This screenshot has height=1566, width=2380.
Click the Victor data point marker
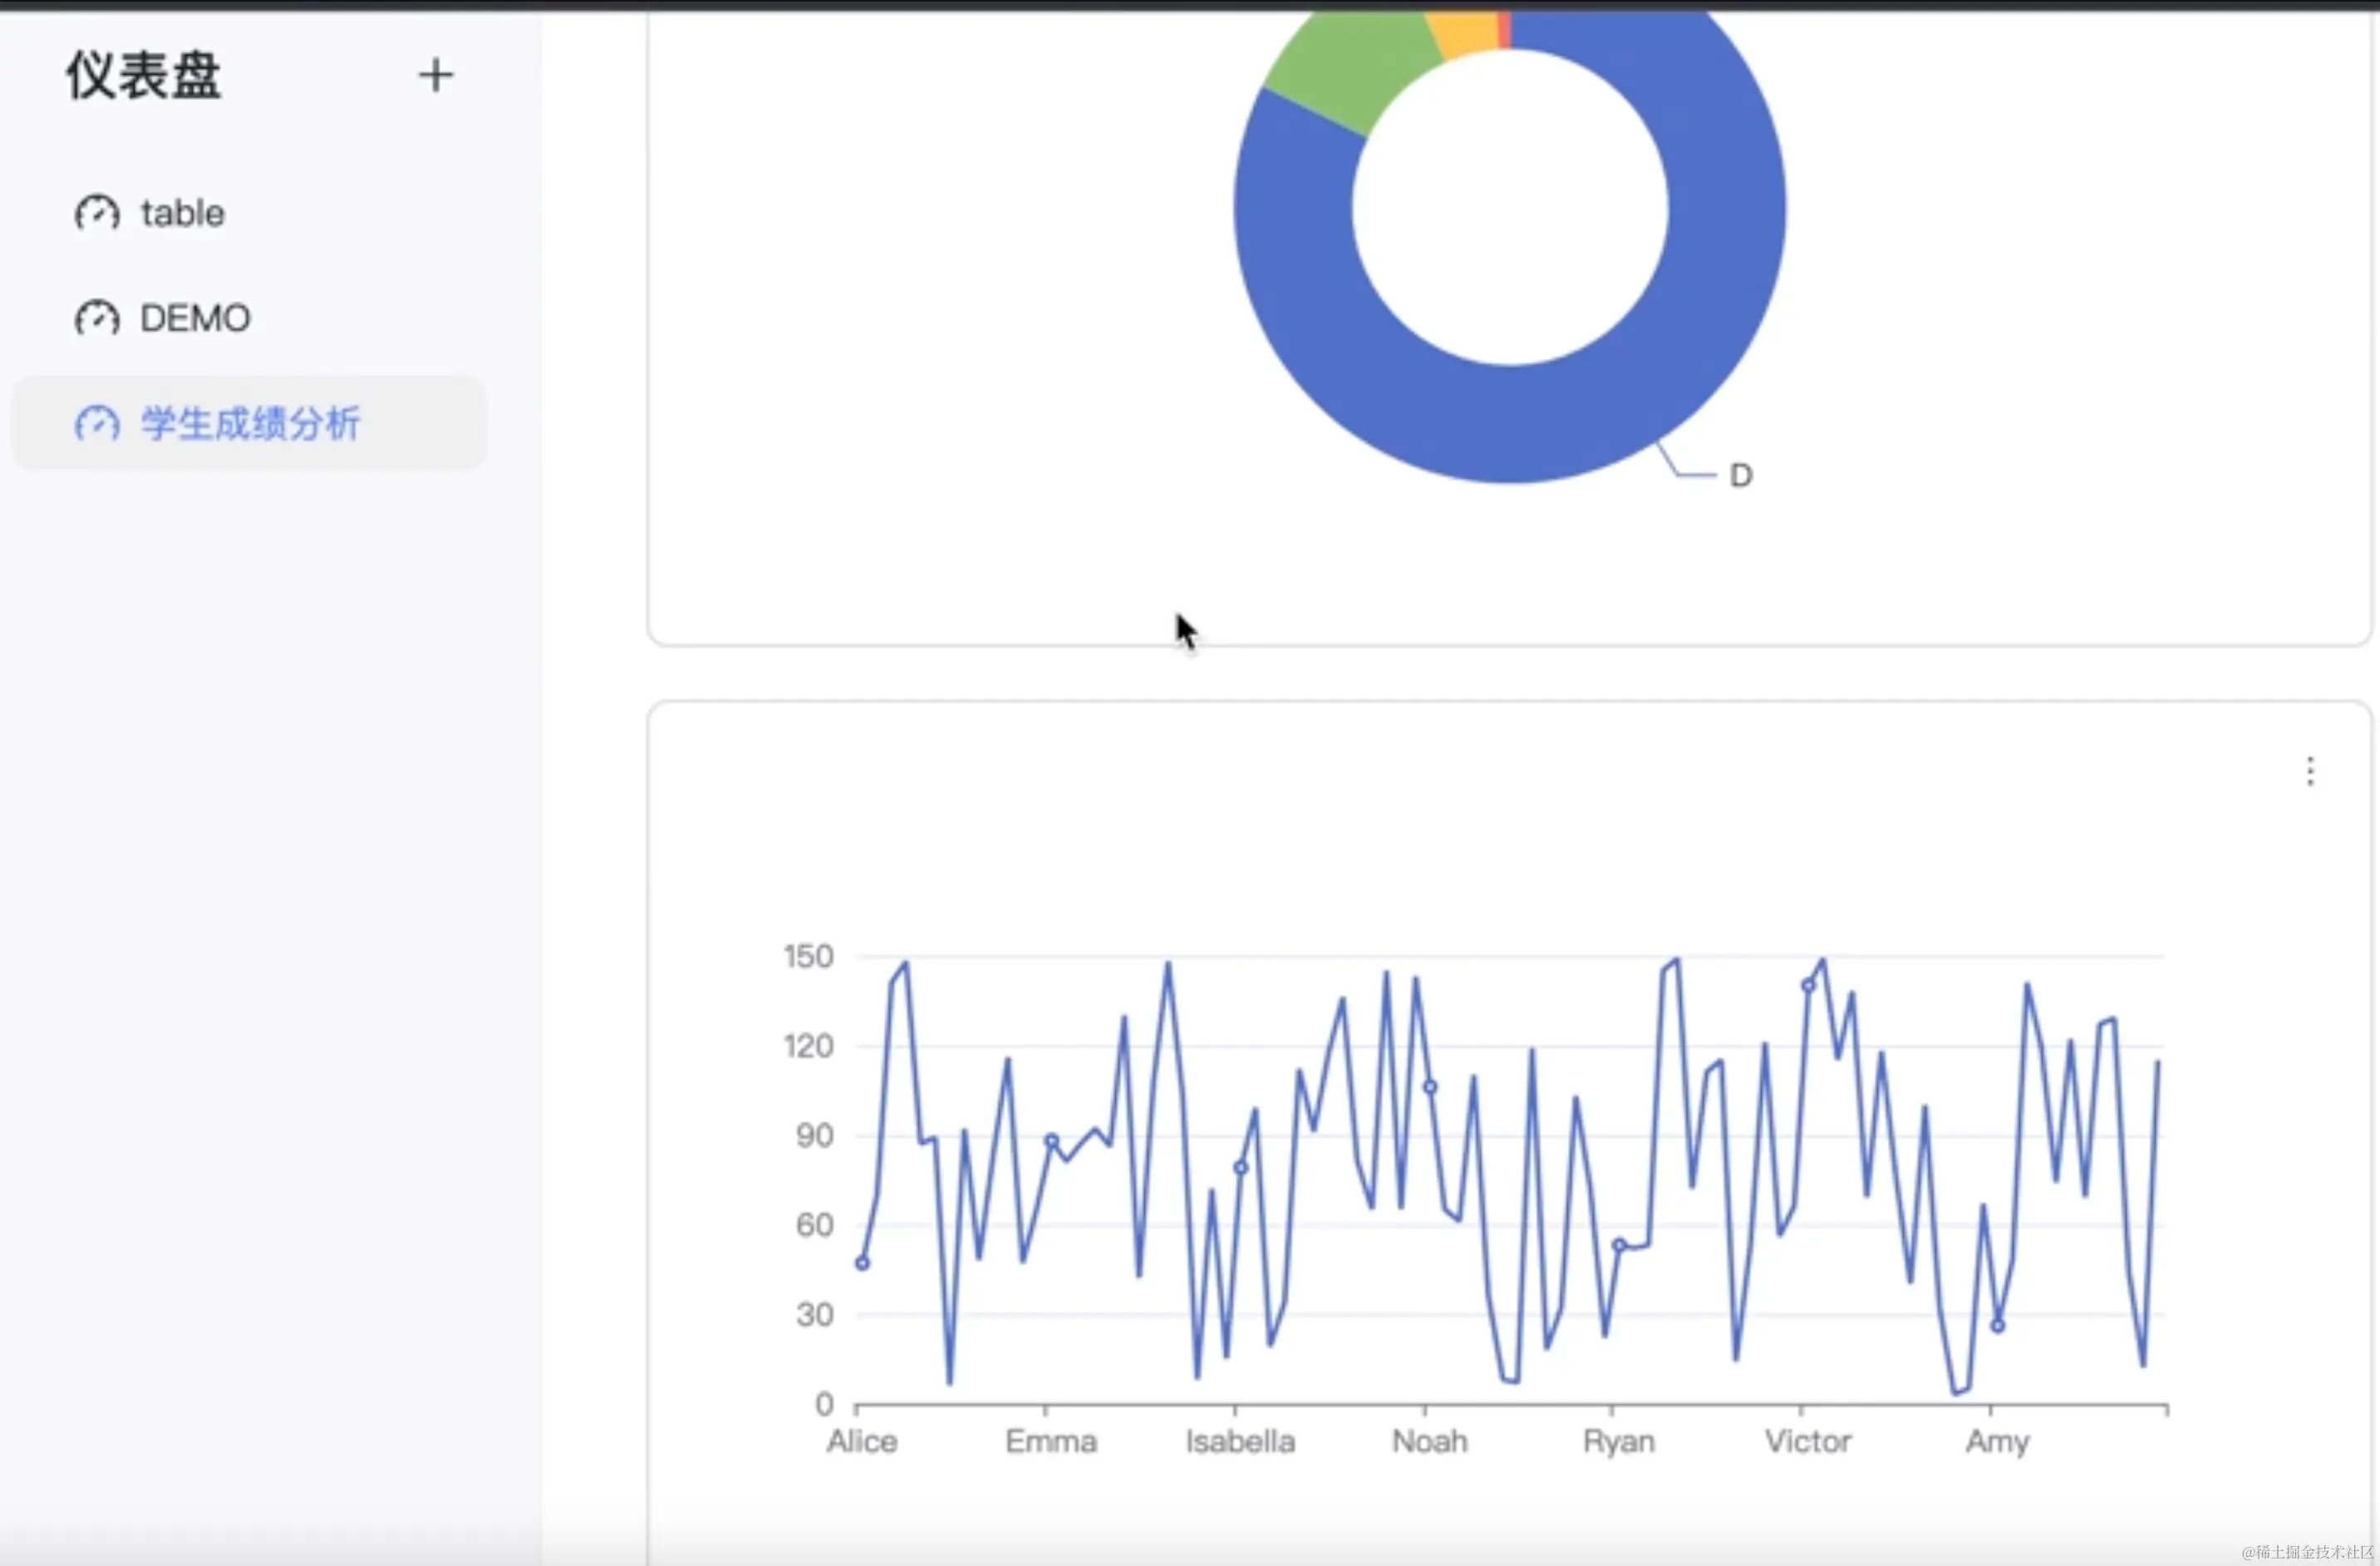coord(1808,986)
